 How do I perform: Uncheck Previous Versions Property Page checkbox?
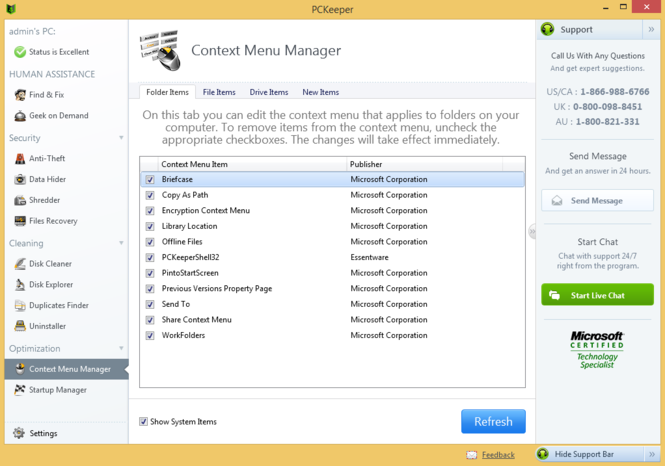[150, 289]
